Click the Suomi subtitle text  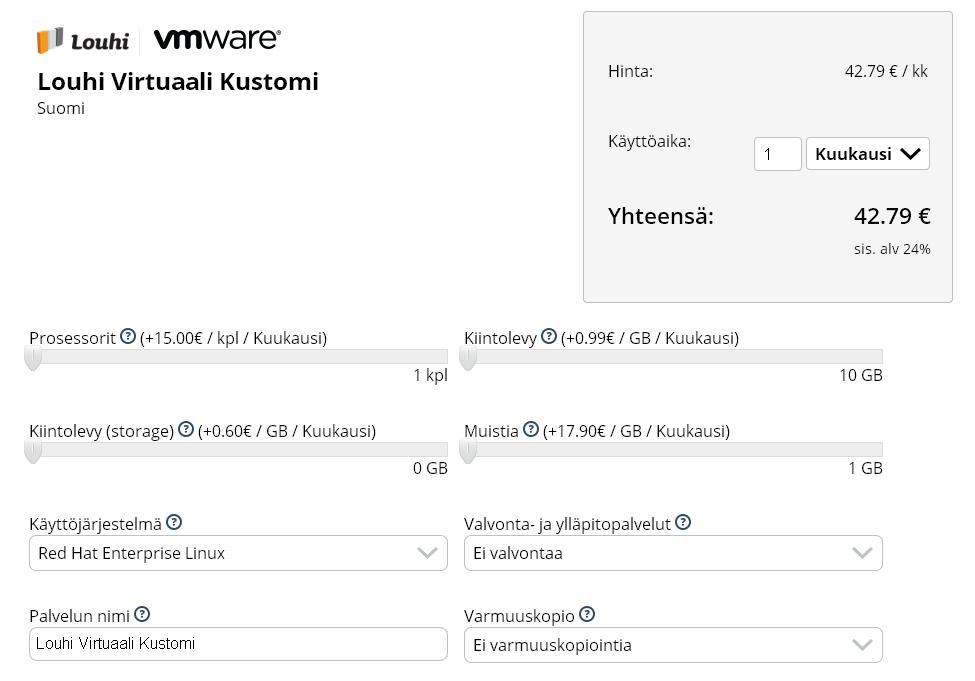click(61, 108)
